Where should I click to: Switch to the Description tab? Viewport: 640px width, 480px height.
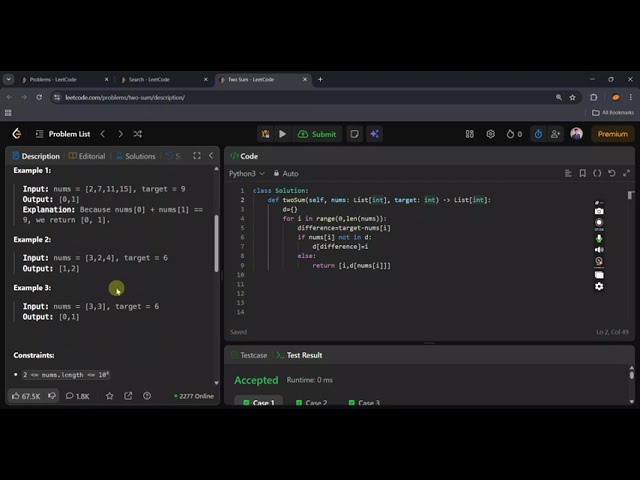(36, 156)
